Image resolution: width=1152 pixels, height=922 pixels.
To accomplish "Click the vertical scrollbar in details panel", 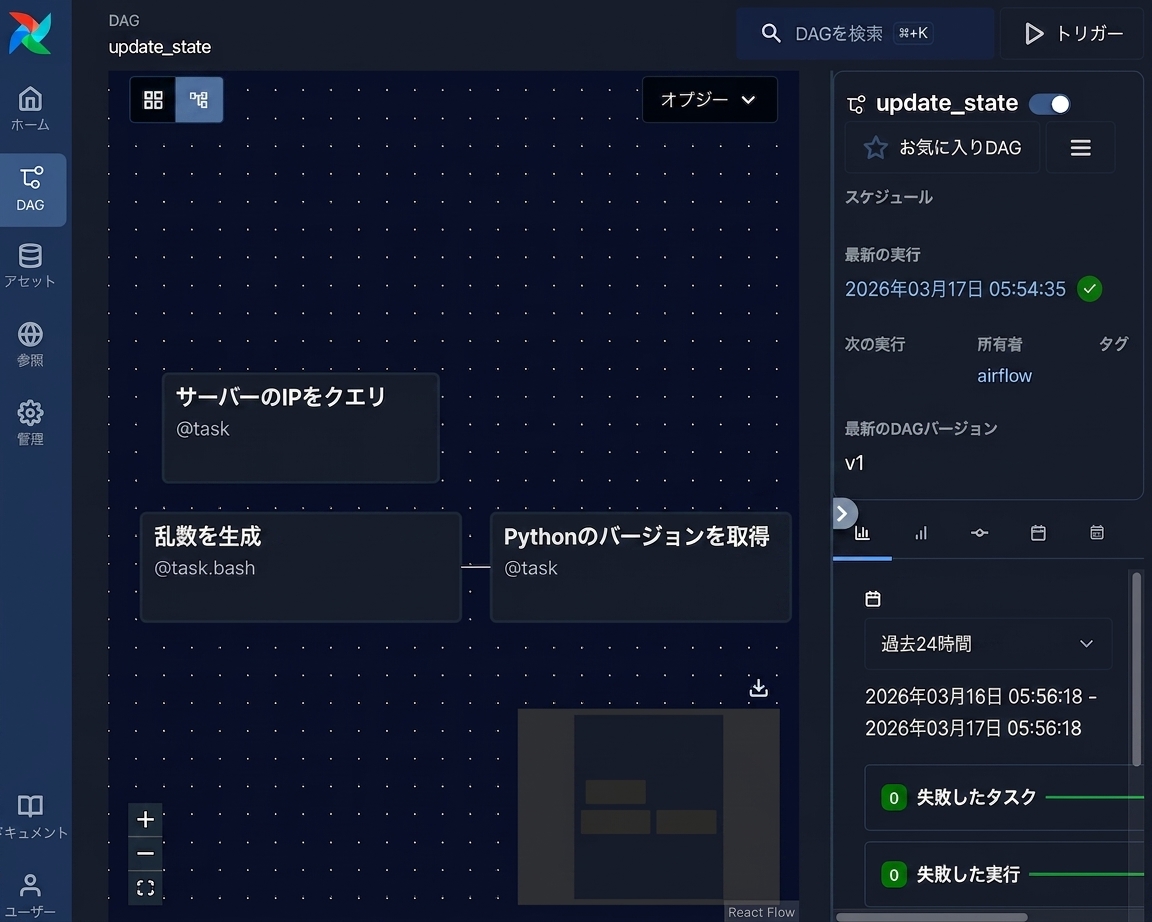I will click(x=1137, y=669).
